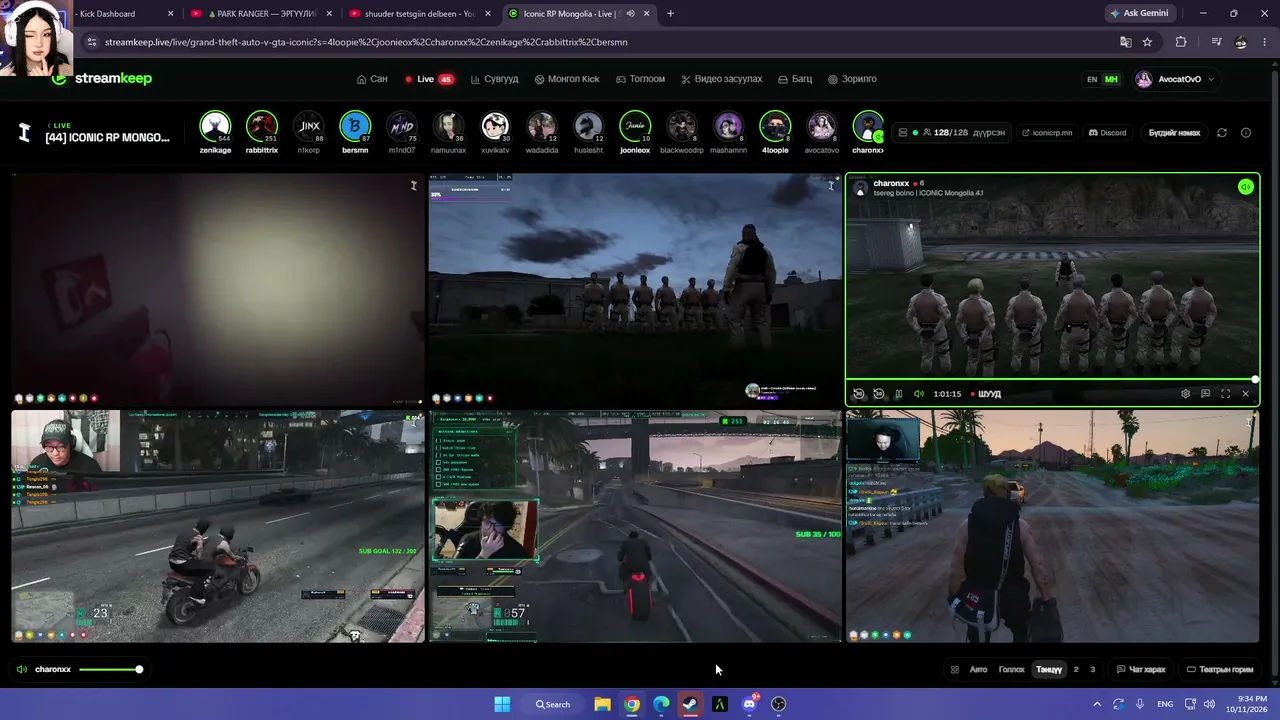This screenshot has width=1280, height=720.
Task: Open the info circle icon
Action: pos(1246,133)
